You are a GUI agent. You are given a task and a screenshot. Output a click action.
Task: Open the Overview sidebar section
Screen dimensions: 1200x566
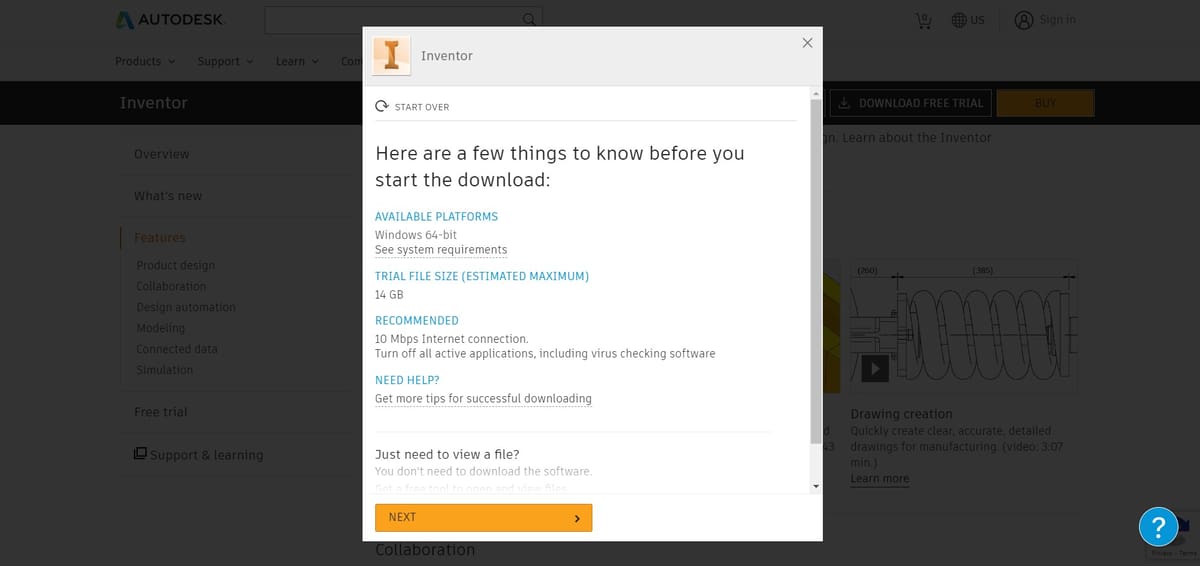[x=161, y=154]
